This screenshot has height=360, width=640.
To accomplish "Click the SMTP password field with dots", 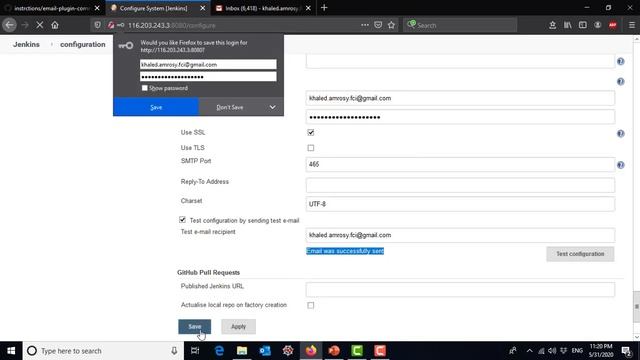I will tap(460, 117).
